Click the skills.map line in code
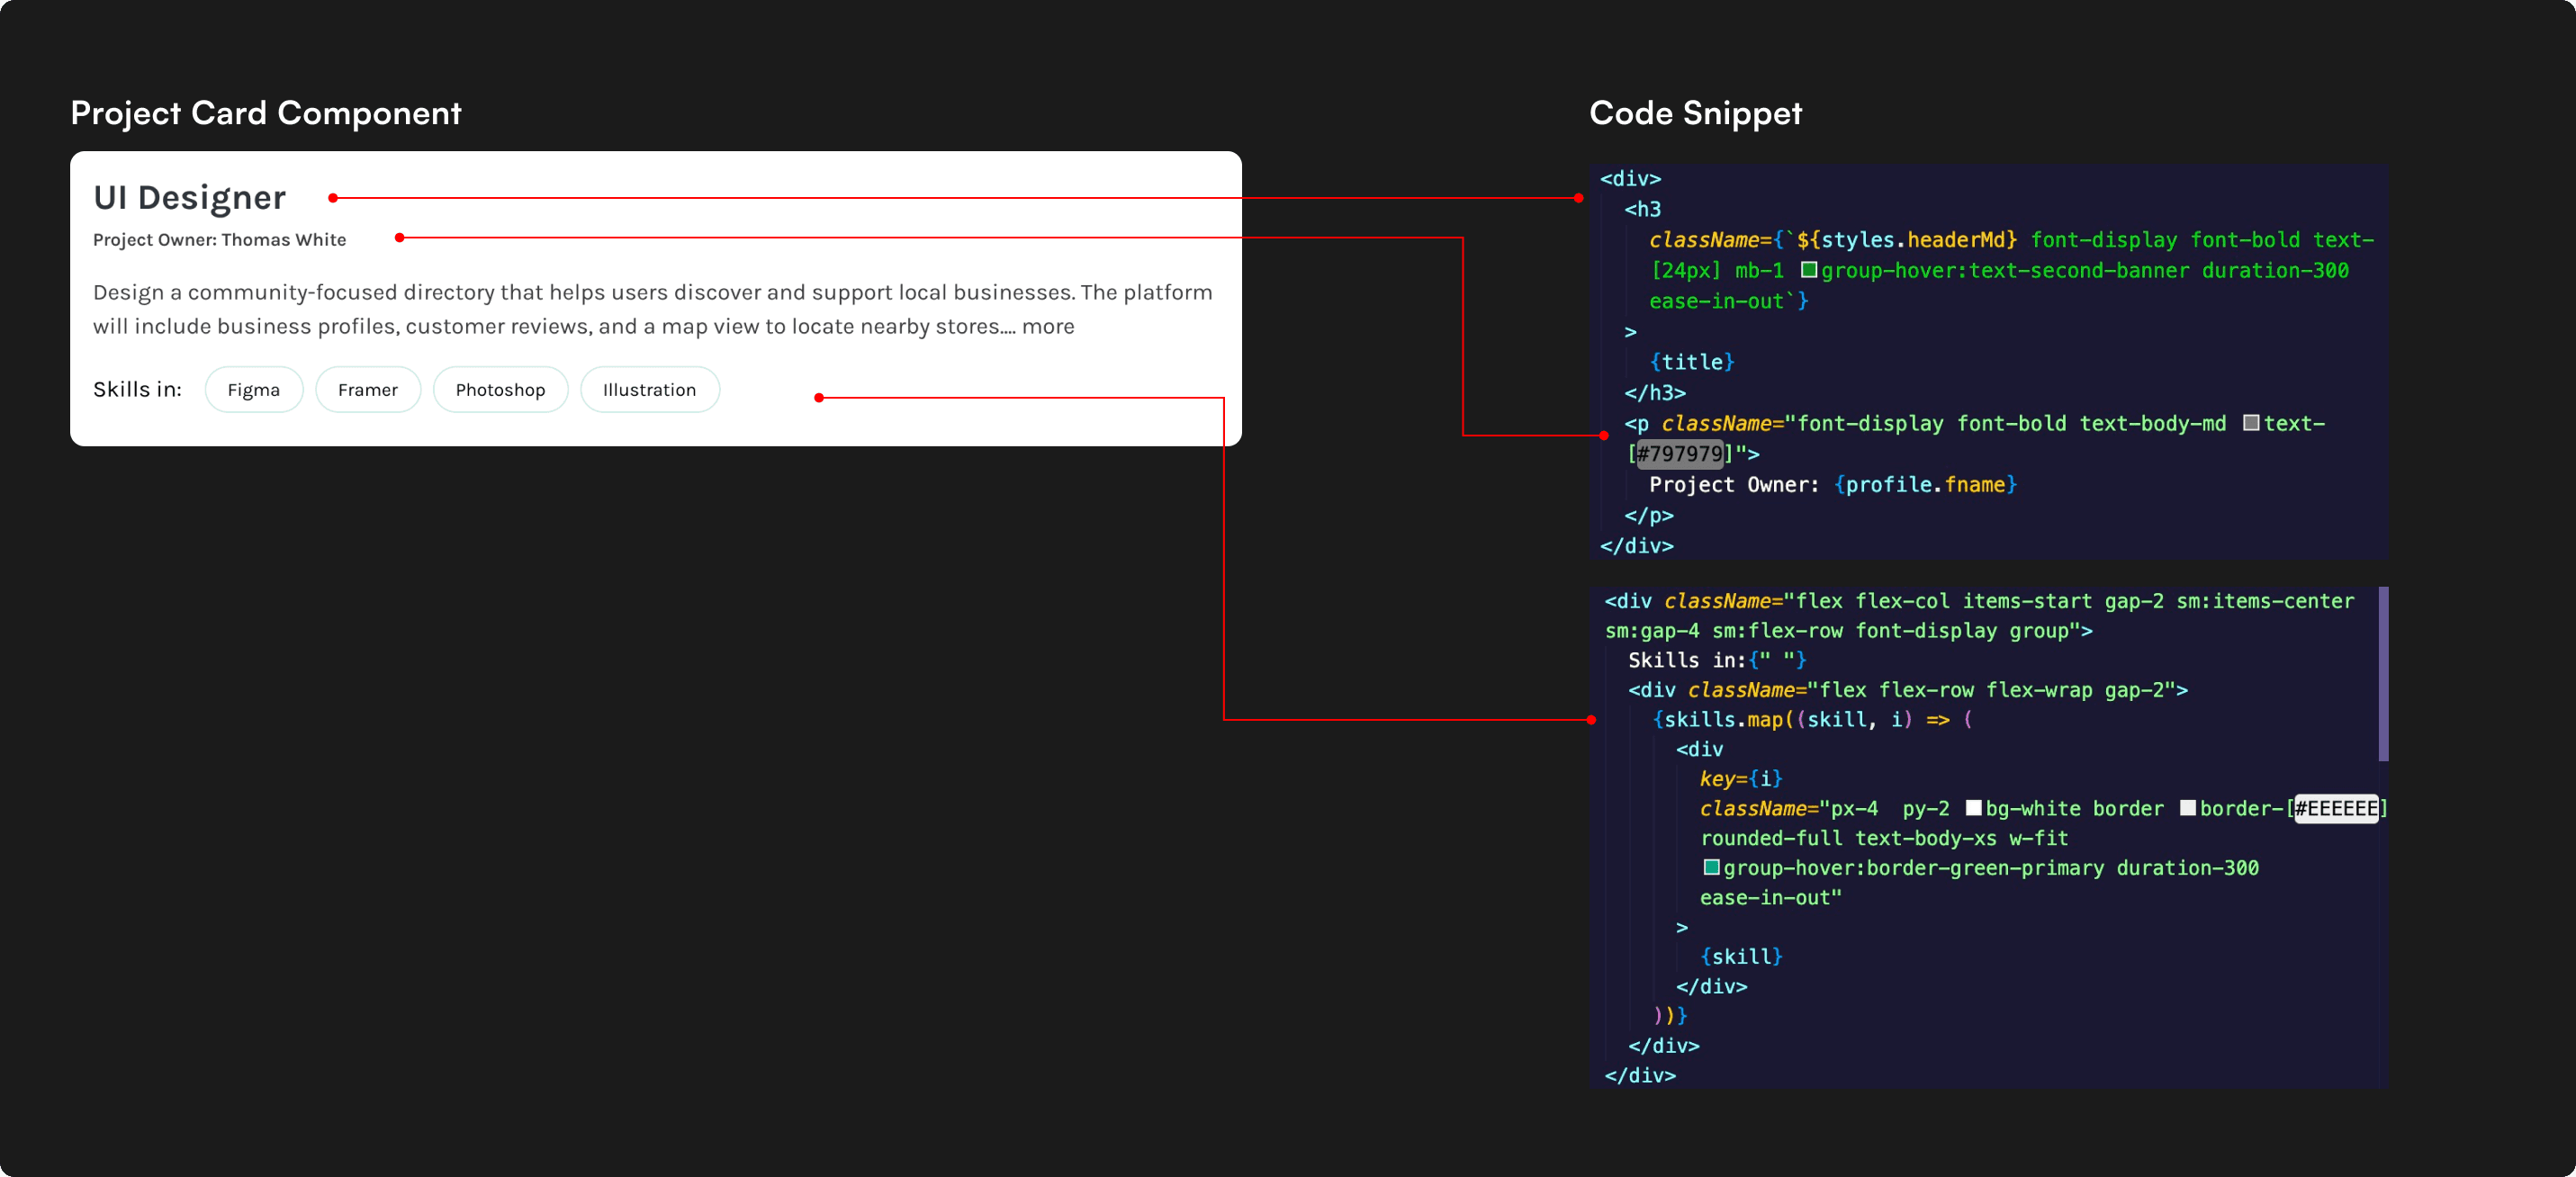The width and height of the screenshot is (2576, 1177). tap(1812, 720)
